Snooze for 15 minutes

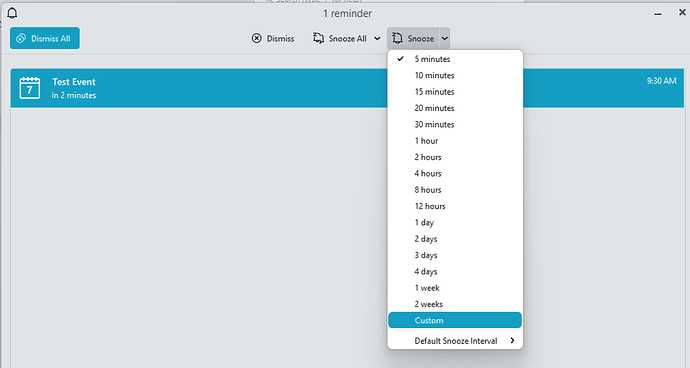point(455,92)
